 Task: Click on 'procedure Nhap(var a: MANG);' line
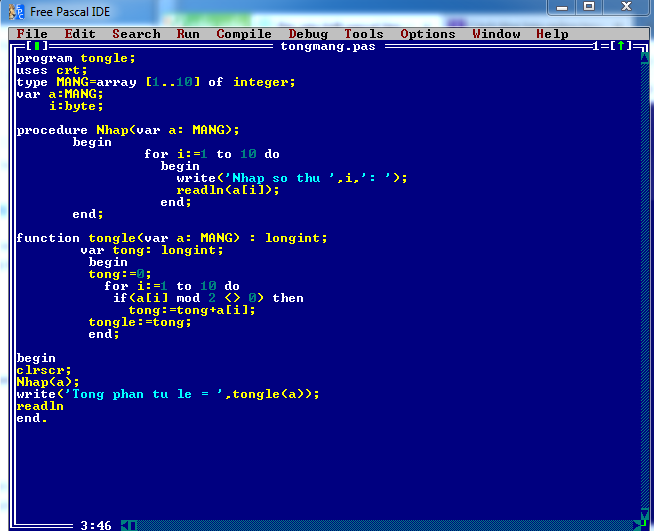128,130
